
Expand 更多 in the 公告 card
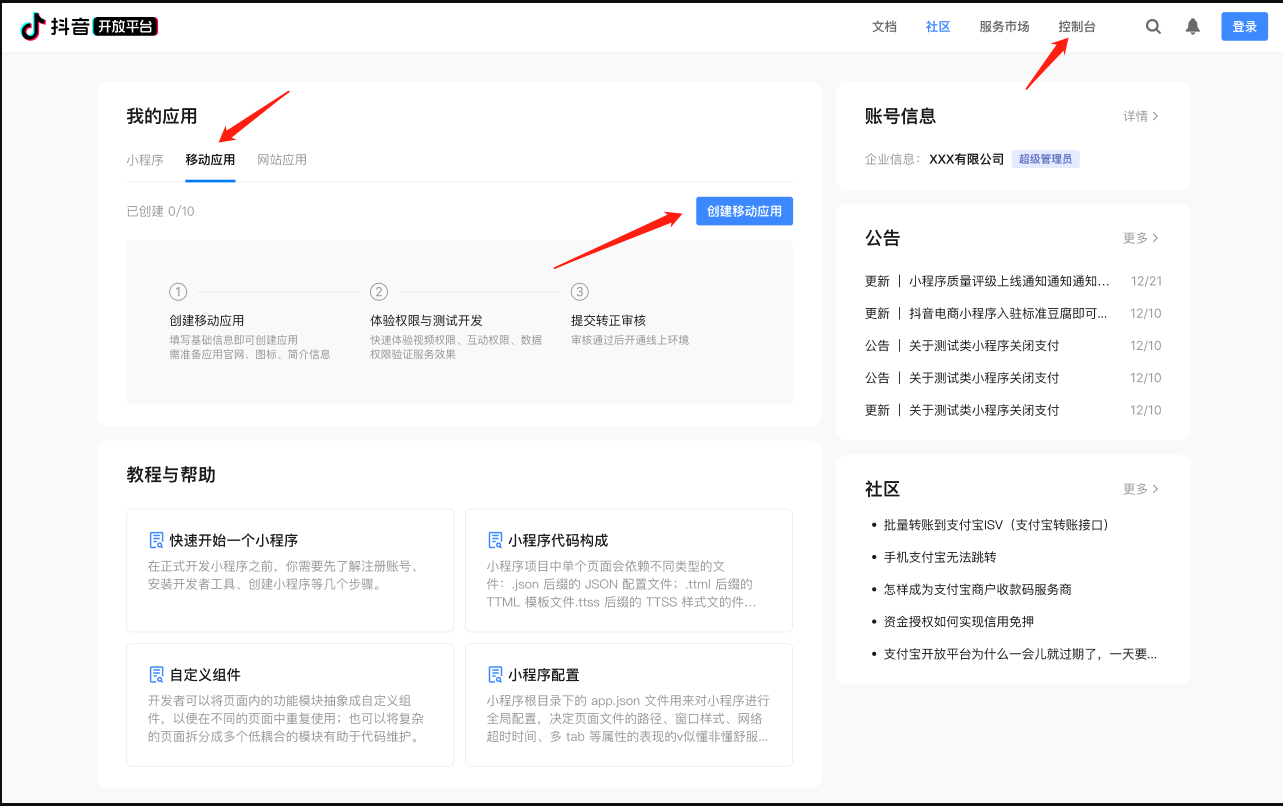pos(1141,238)
